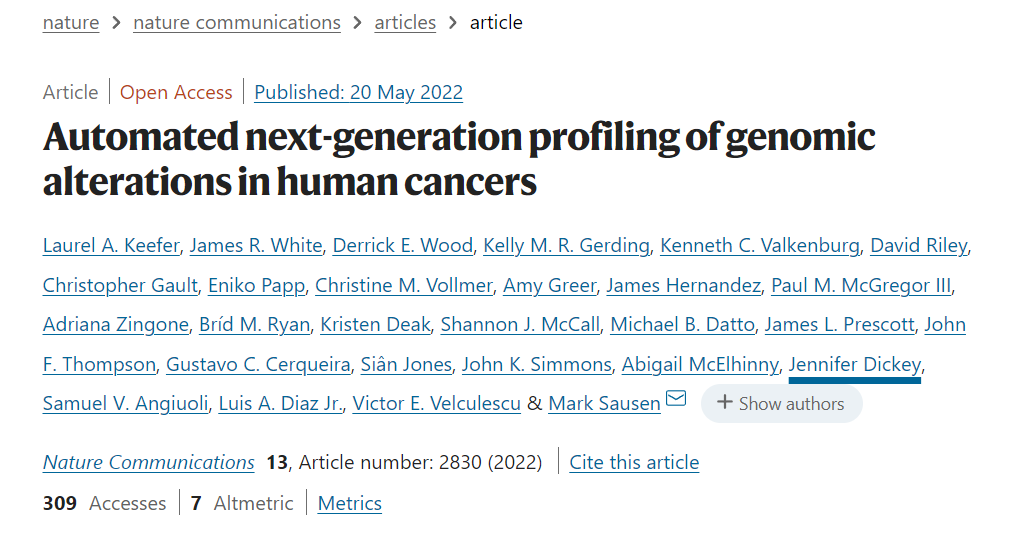
Task: Click the Published: 20 May 2022 link
Action: (x=359, y=93)
